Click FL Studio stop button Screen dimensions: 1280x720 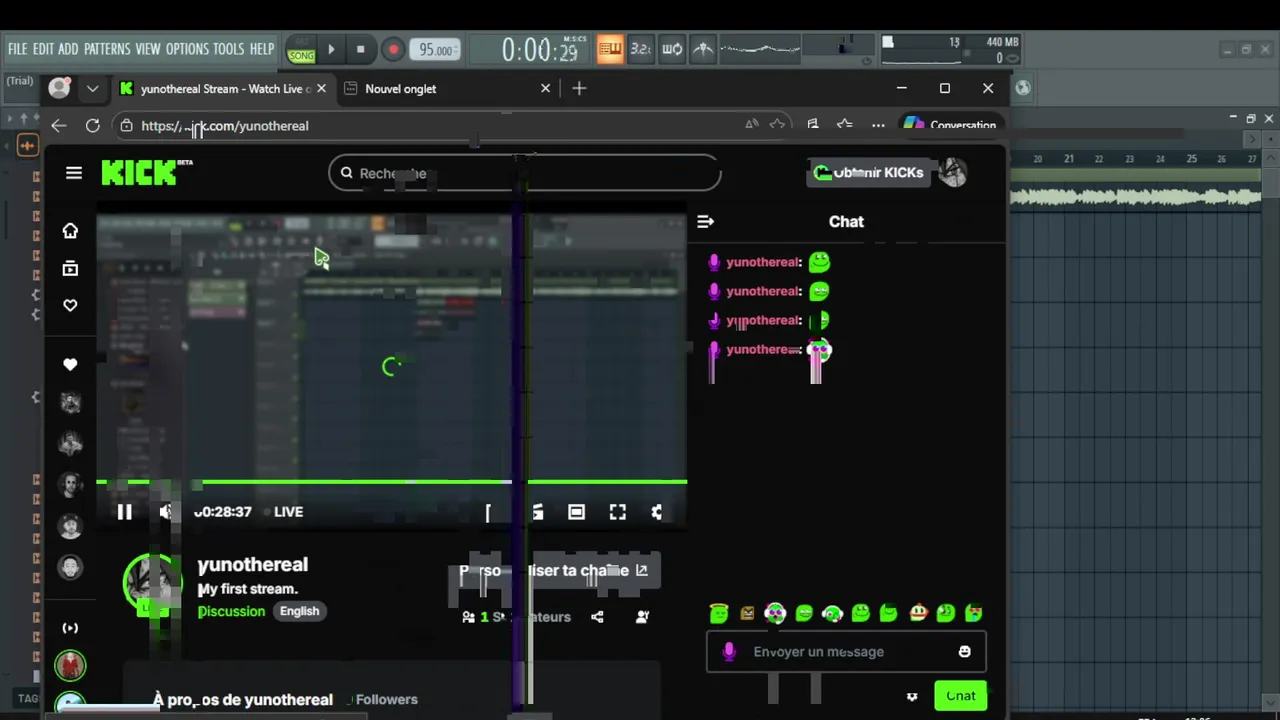click(x=360, y=49)
